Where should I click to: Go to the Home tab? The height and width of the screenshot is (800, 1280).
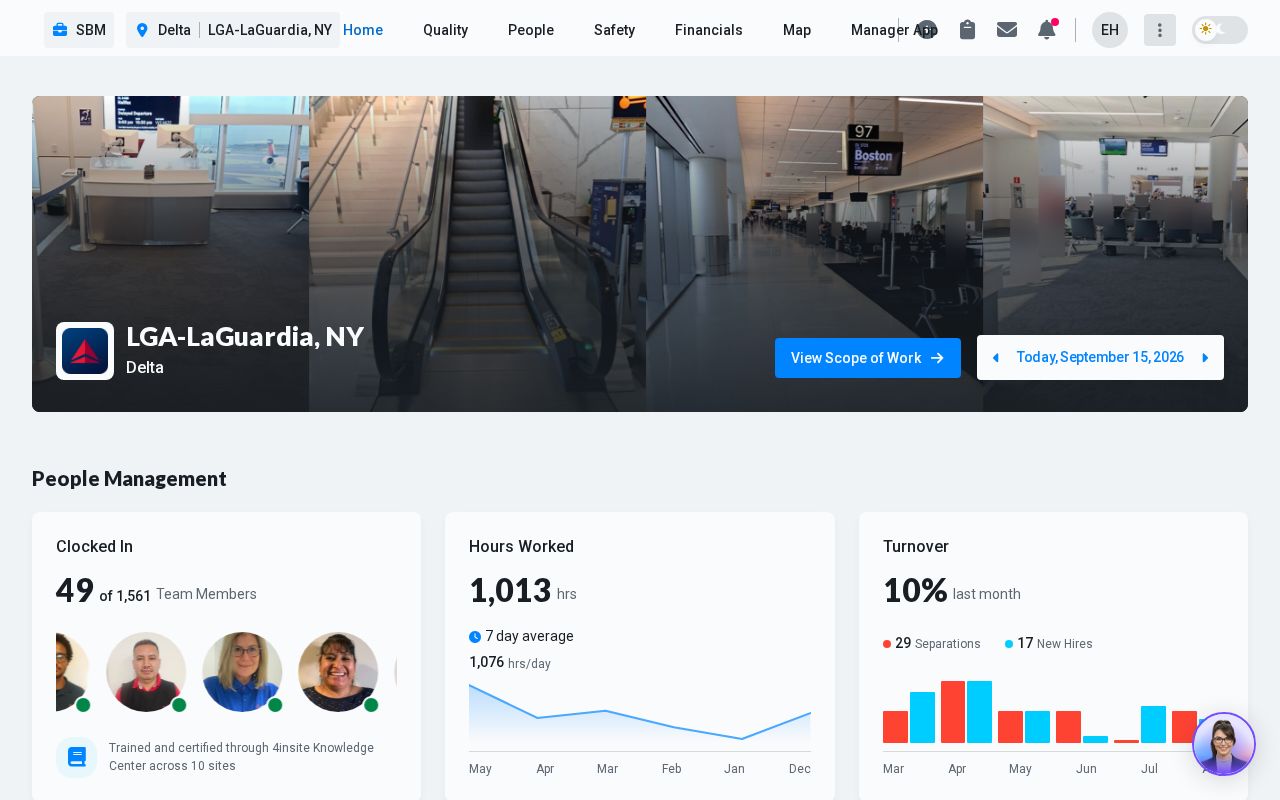pyautogui.click(x=363, y=30)
